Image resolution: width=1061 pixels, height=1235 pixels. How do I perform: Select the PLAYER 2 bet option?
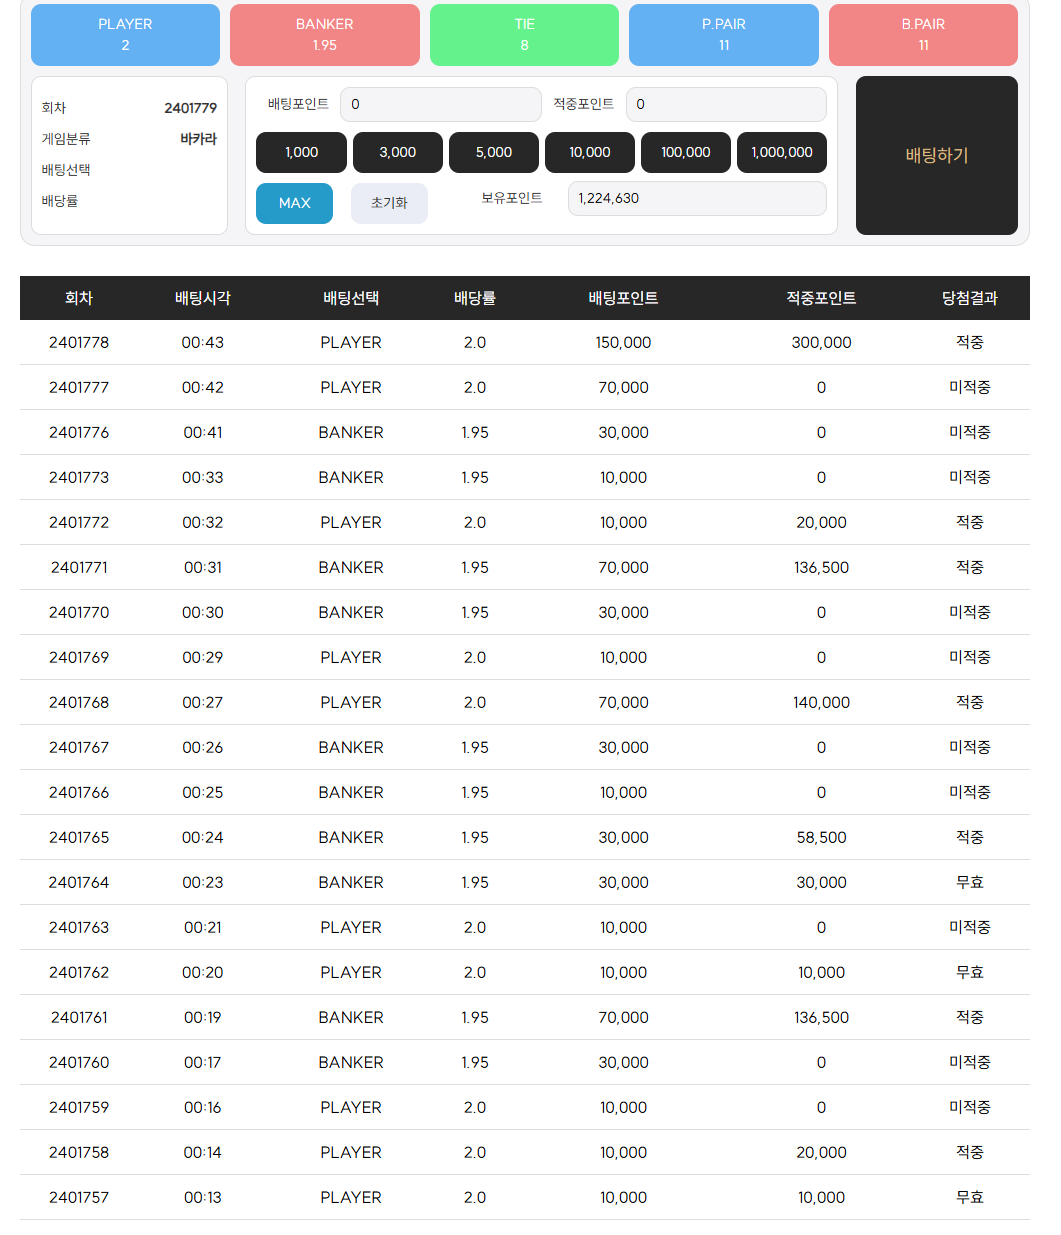125,35
